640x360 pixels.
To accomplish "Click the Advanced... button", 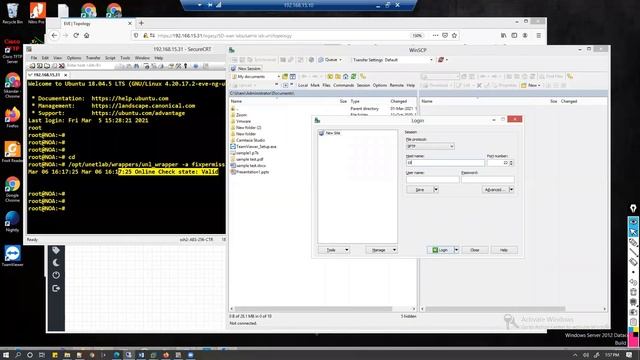I will click(495, 189).
